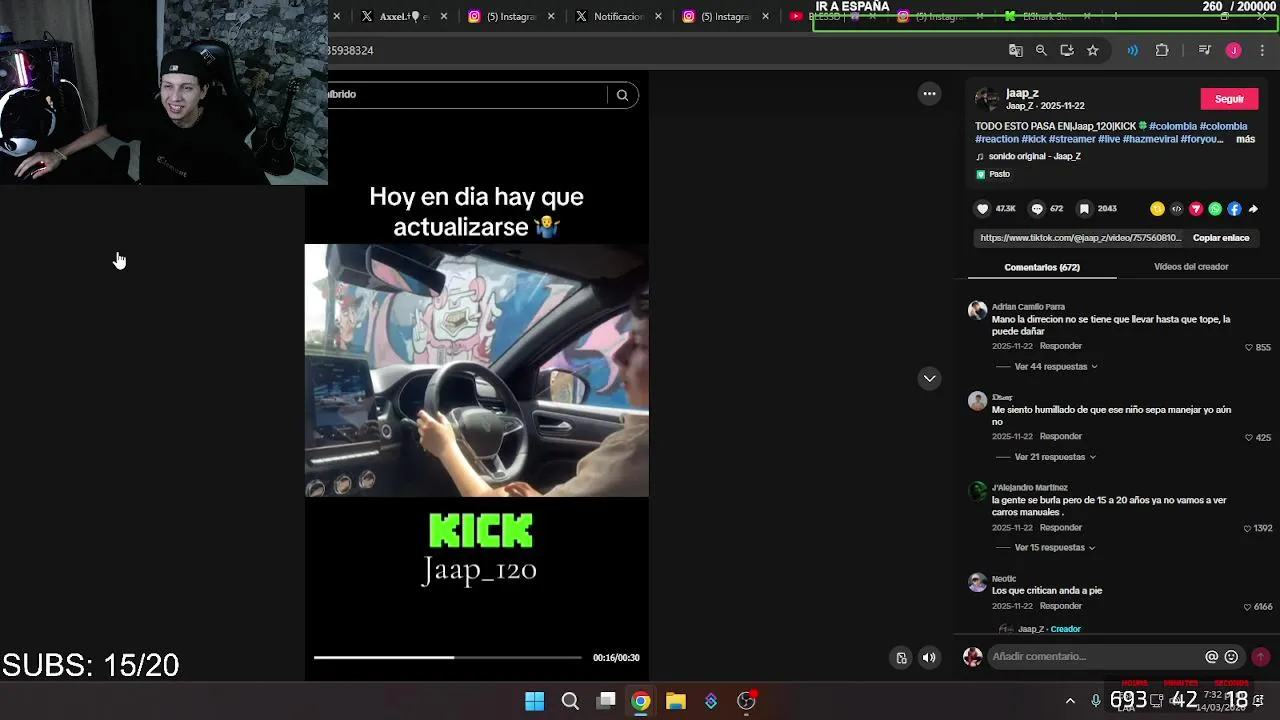1280x720 pixels.
Task: Click the TikTok search input field
Action: pos(466,94)
